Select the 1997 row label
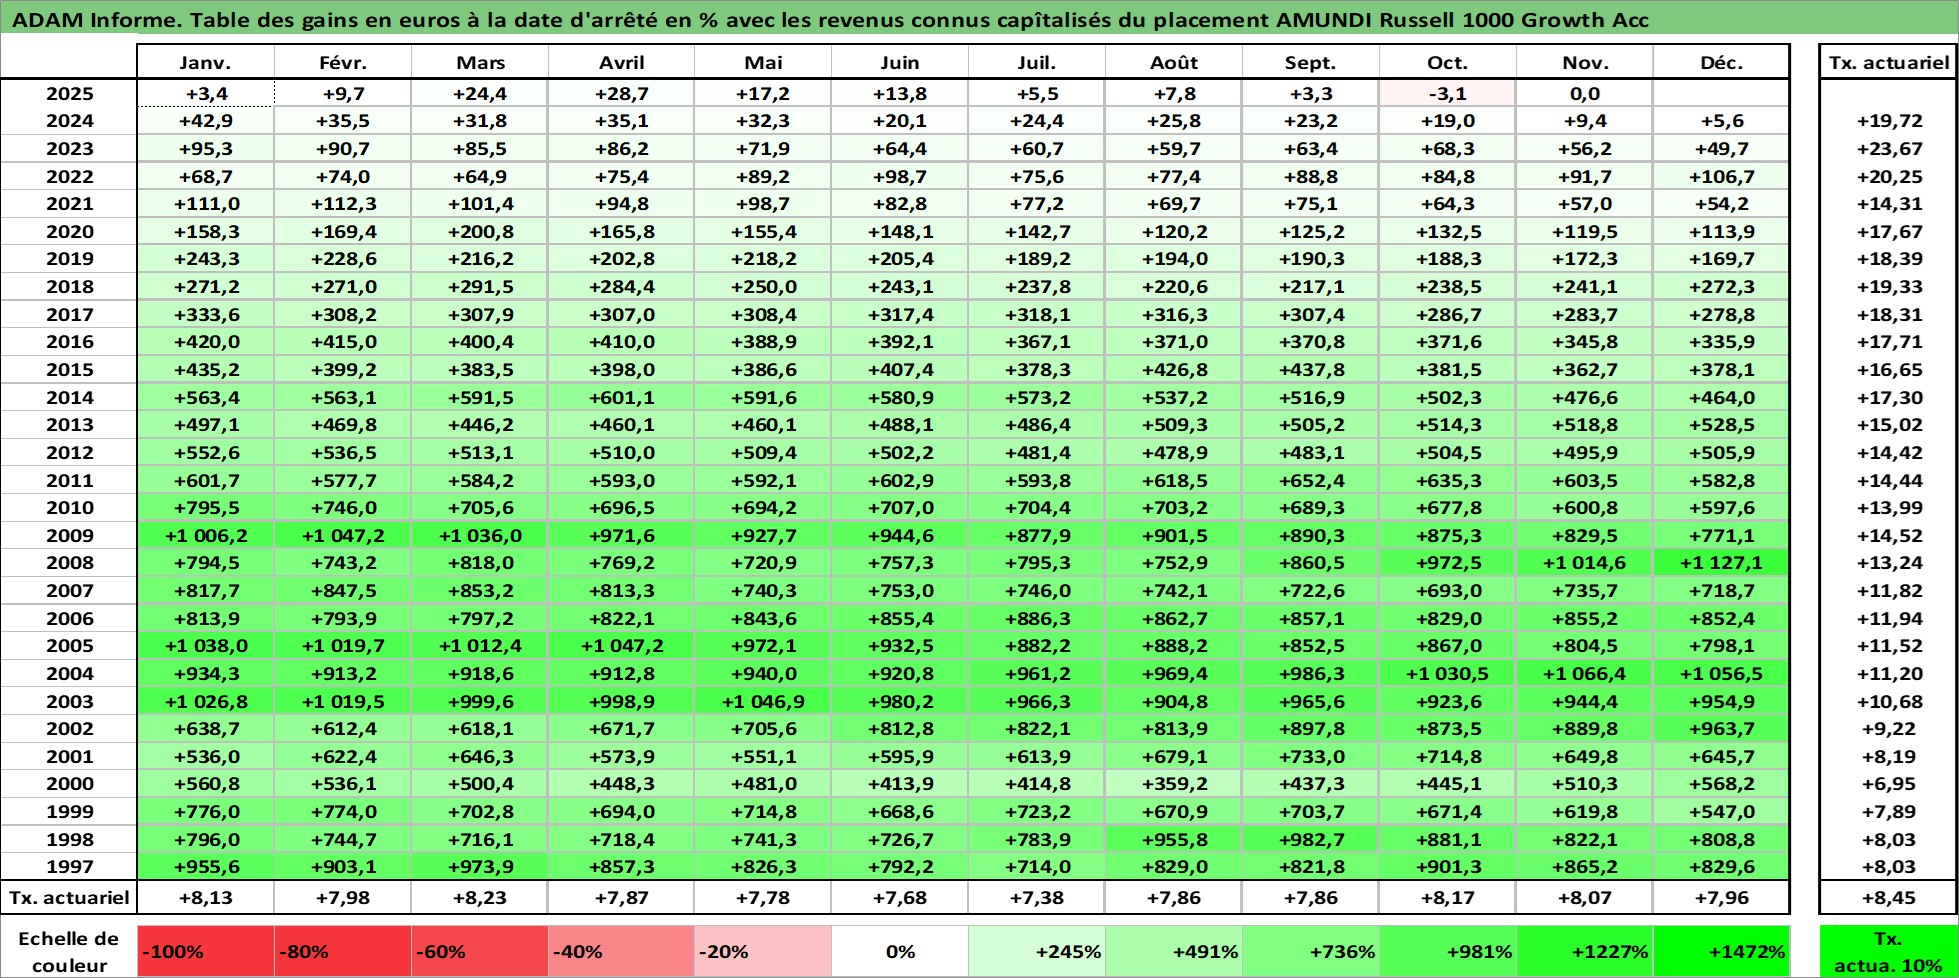Image resolution: width=1959 pixels, height=978 pixels. 69,867
